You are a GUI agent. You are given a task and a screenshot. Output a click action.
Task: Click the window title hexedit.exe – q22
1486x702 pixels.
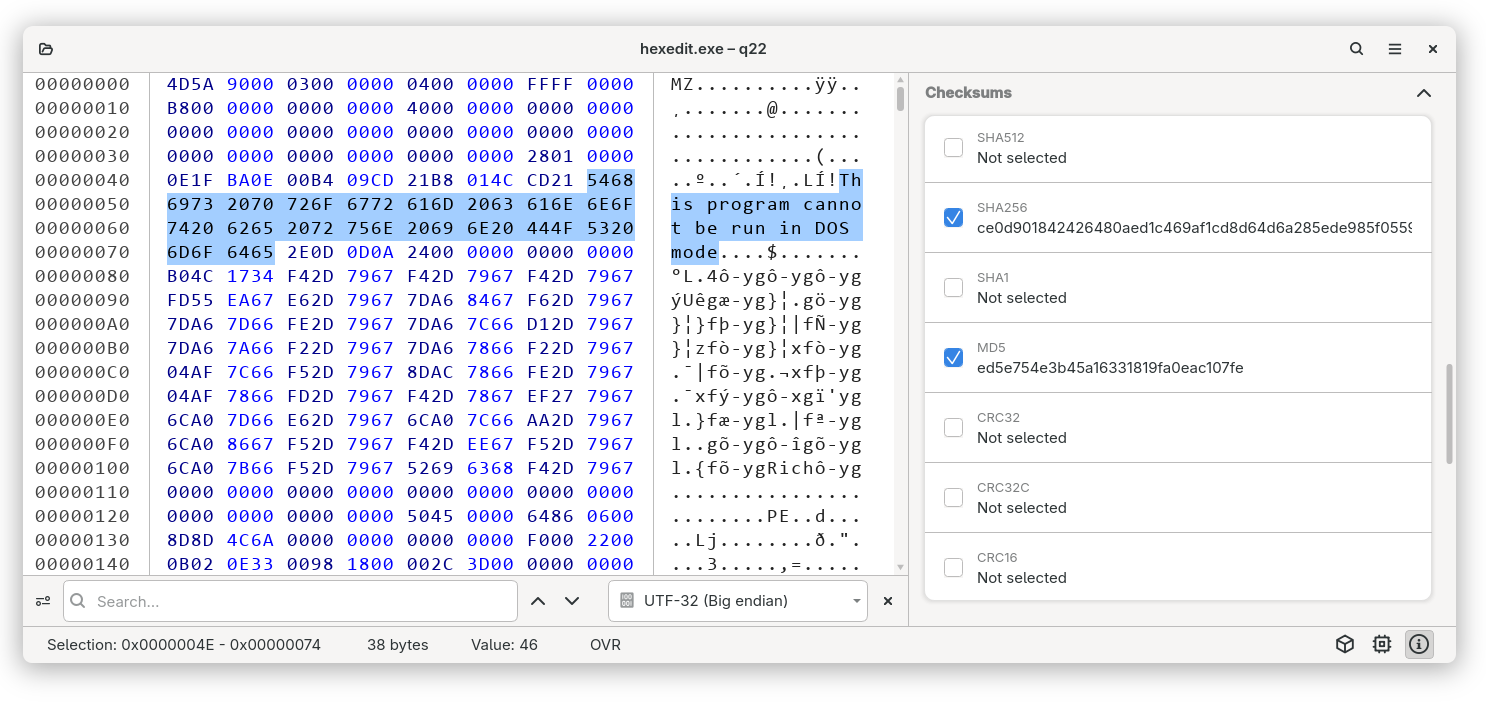(x=703, y=49)
